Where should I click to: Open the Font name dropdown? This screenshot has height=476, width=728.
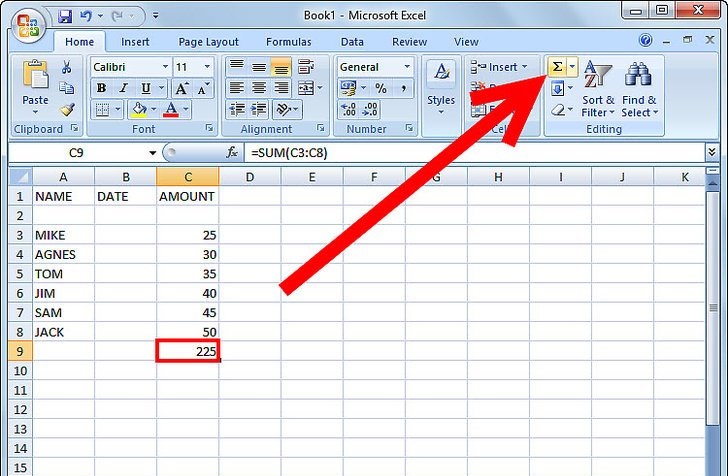165,67
